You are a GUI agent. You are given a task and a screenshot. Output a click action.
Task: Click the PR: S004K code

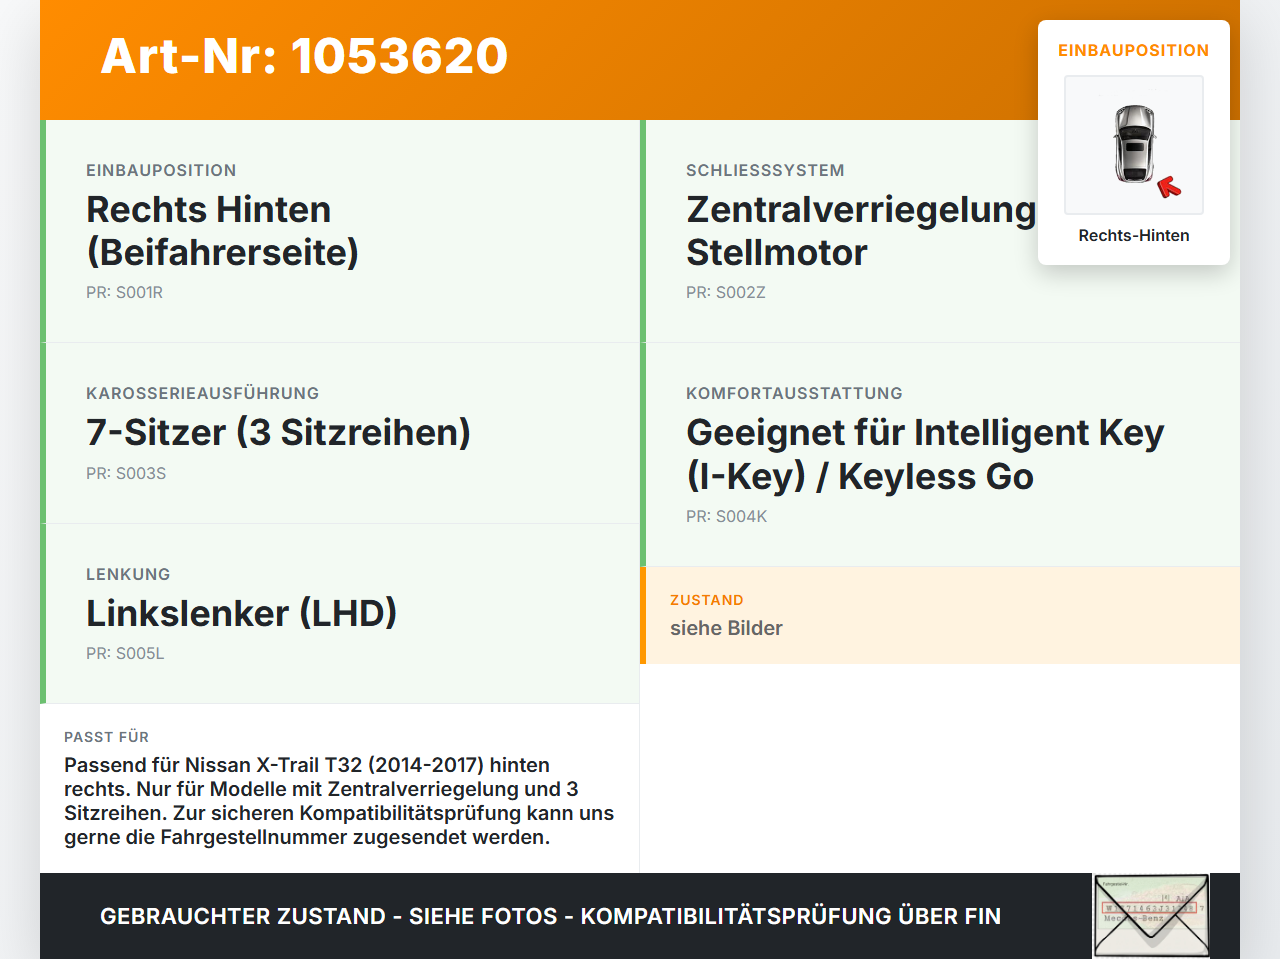(x=726, y=517)
